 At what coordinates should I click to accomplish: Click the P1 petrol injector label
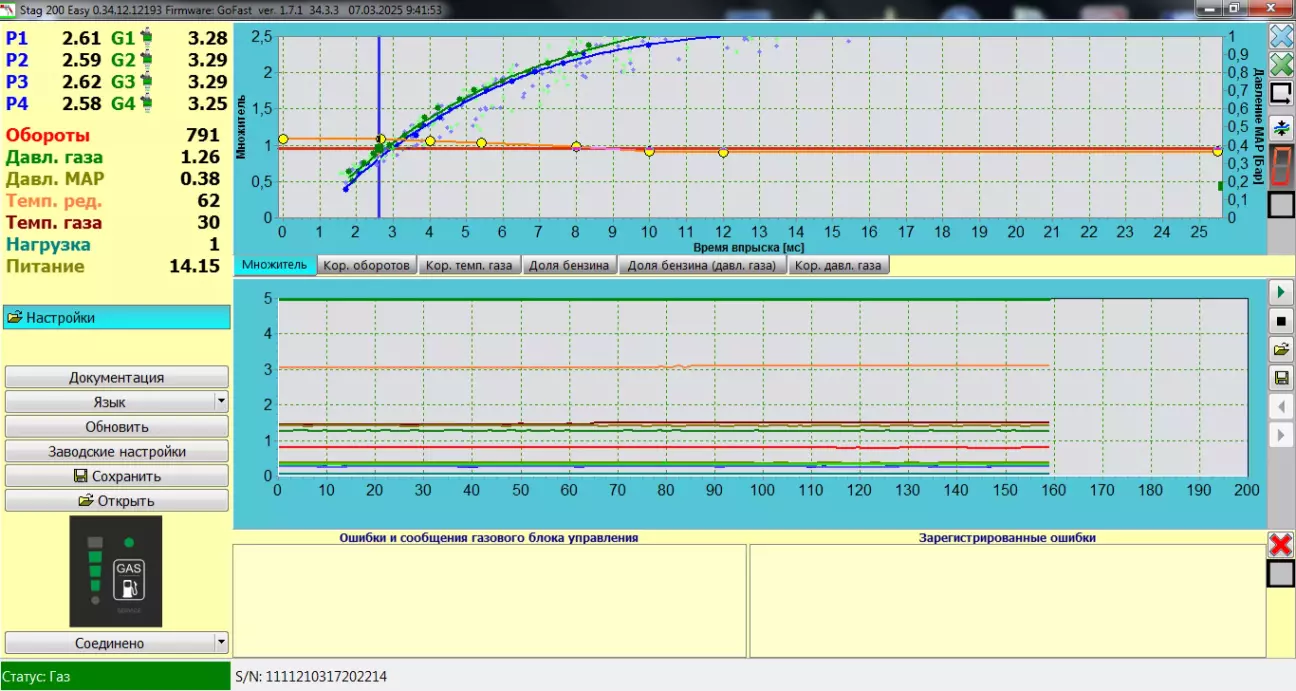point(17,38)
